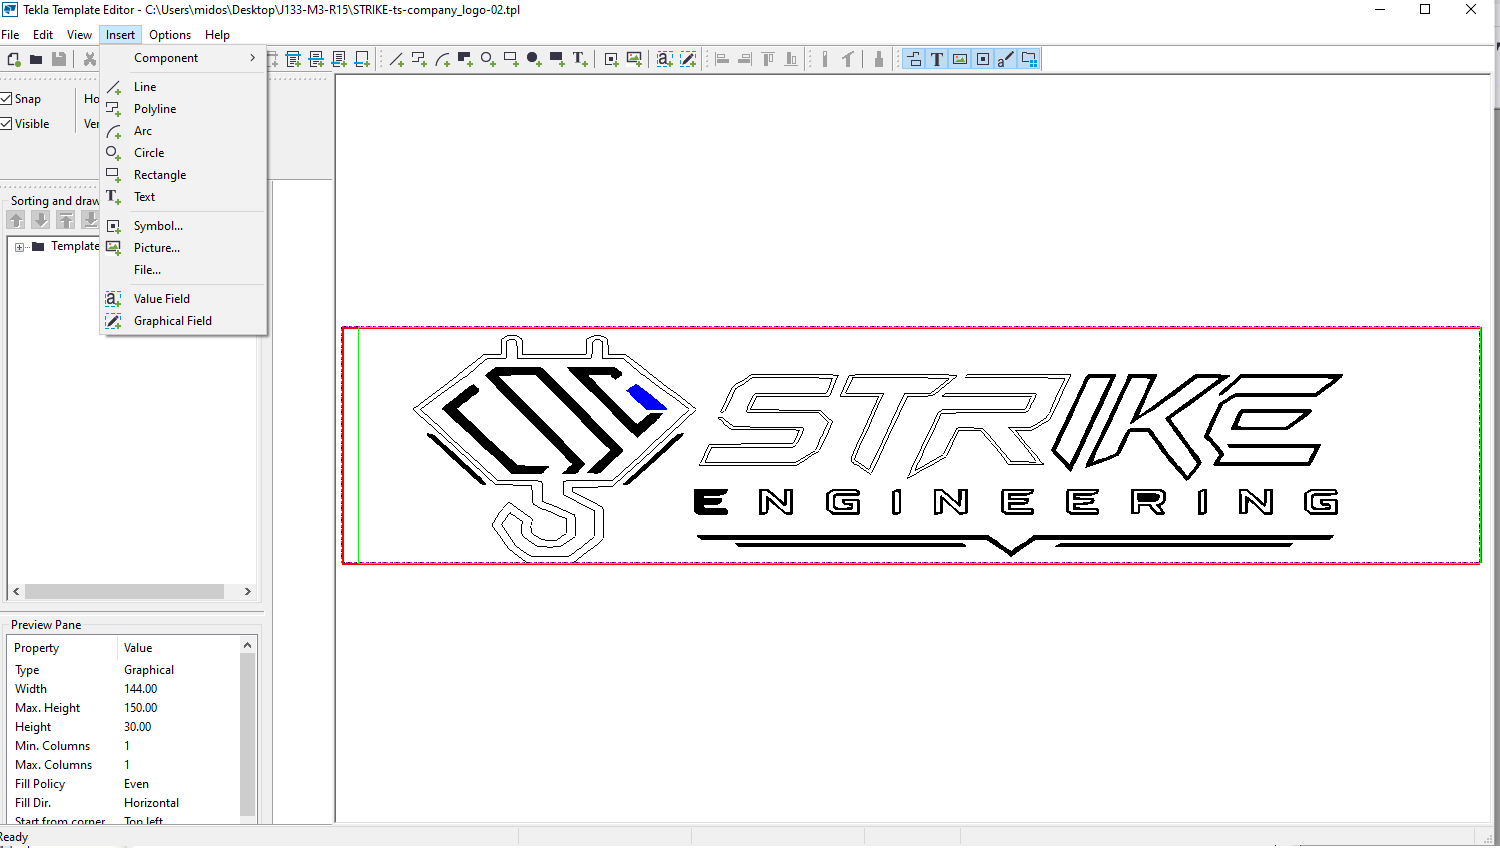Click the Width value 144.00
Image resolution: width=1500 pixels, height=848 pixels.
tap(141, 689)
